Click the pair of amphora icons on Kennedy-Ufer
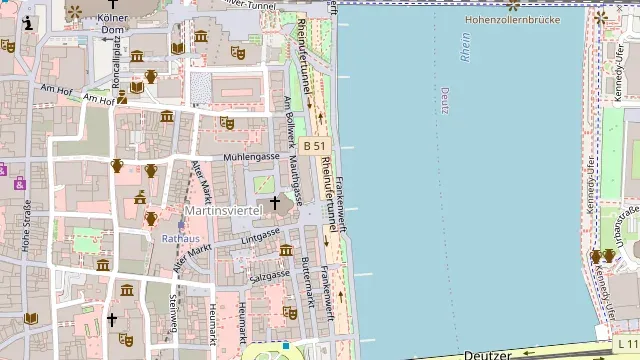Viewport: 640px width, 360px height. point(602,256)
